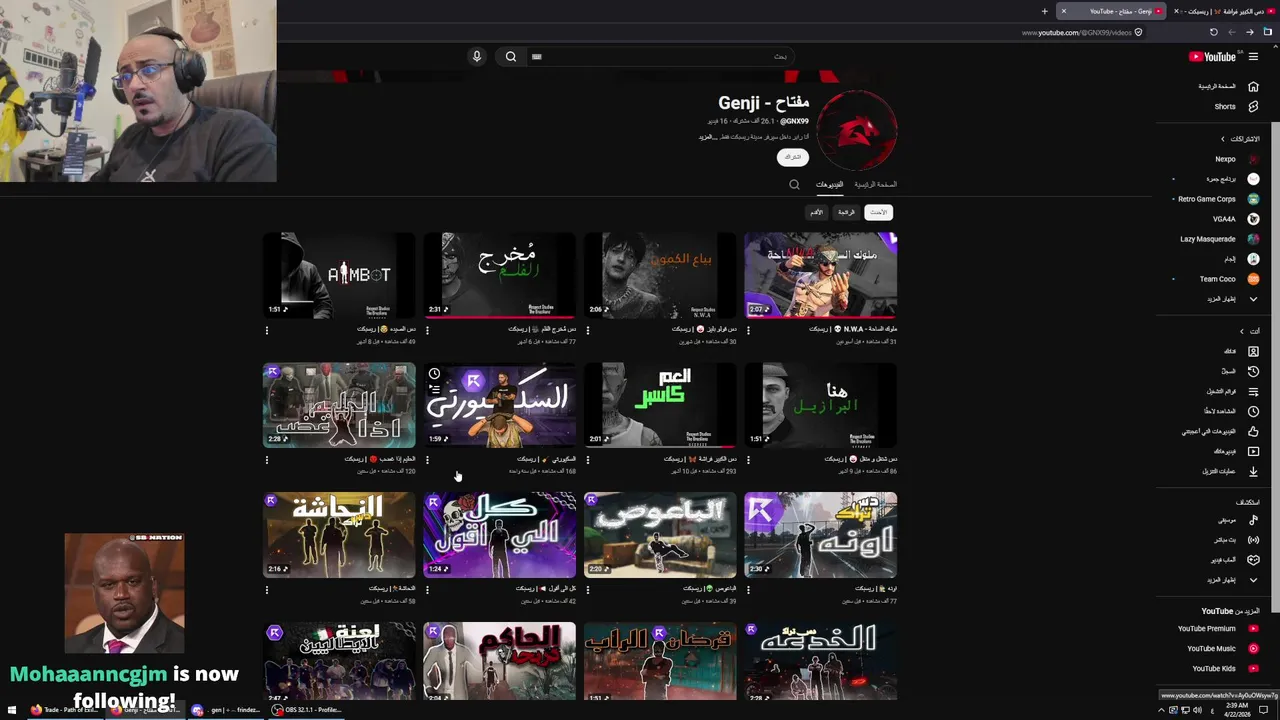Start voice search with the microphone icon

pos(477,56)
